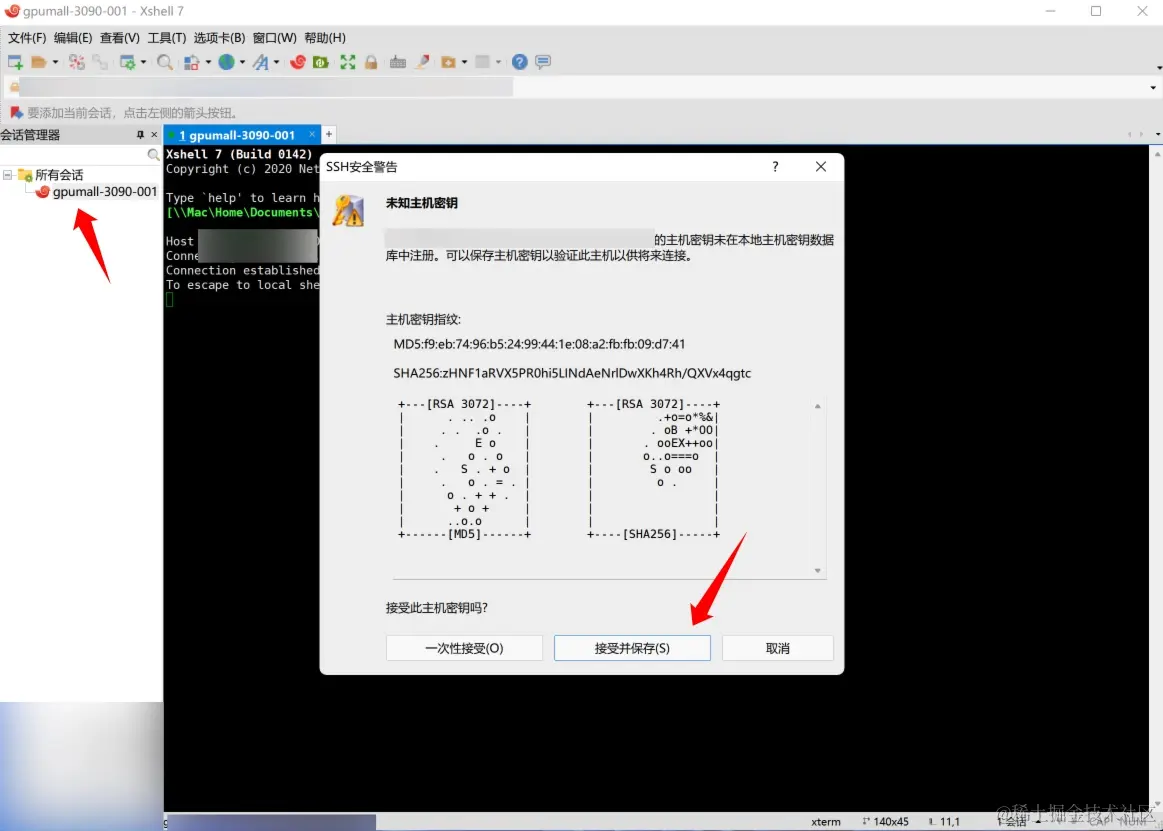
Task: Click the red bookmark flag icon
Action: click(x=16, y=113)
